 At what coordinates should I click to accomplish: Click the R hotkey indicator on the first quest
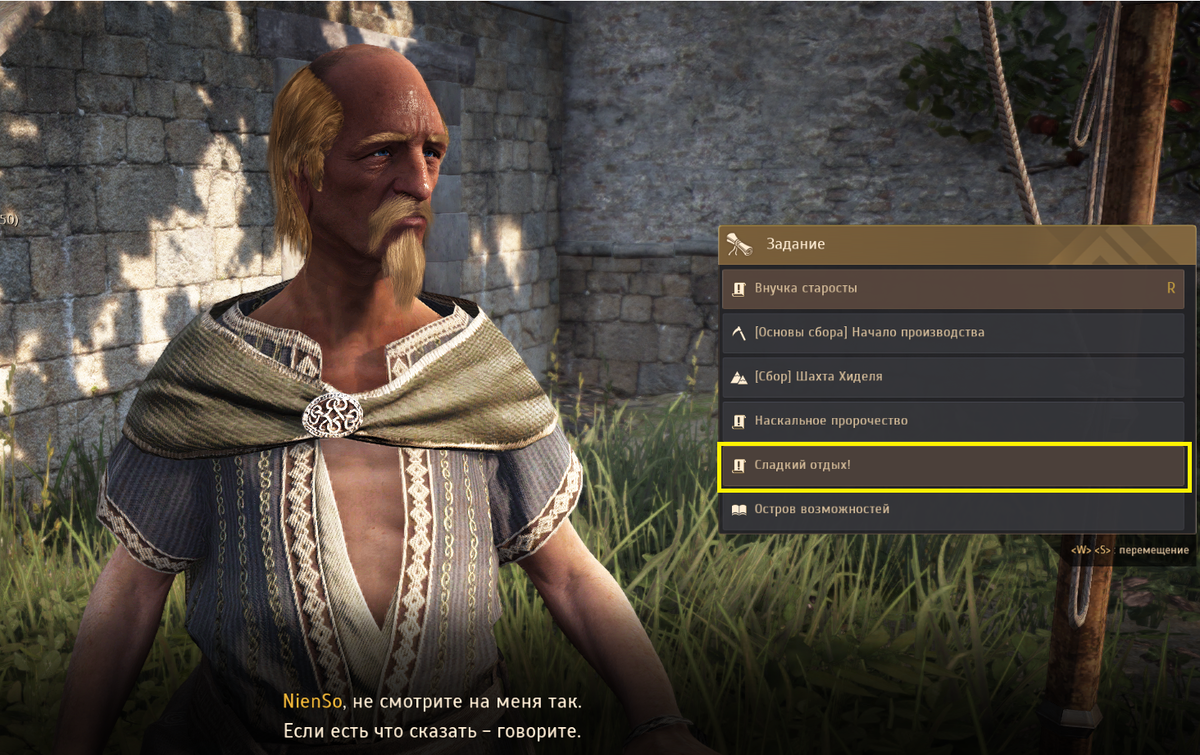(x=1171, y=288)
